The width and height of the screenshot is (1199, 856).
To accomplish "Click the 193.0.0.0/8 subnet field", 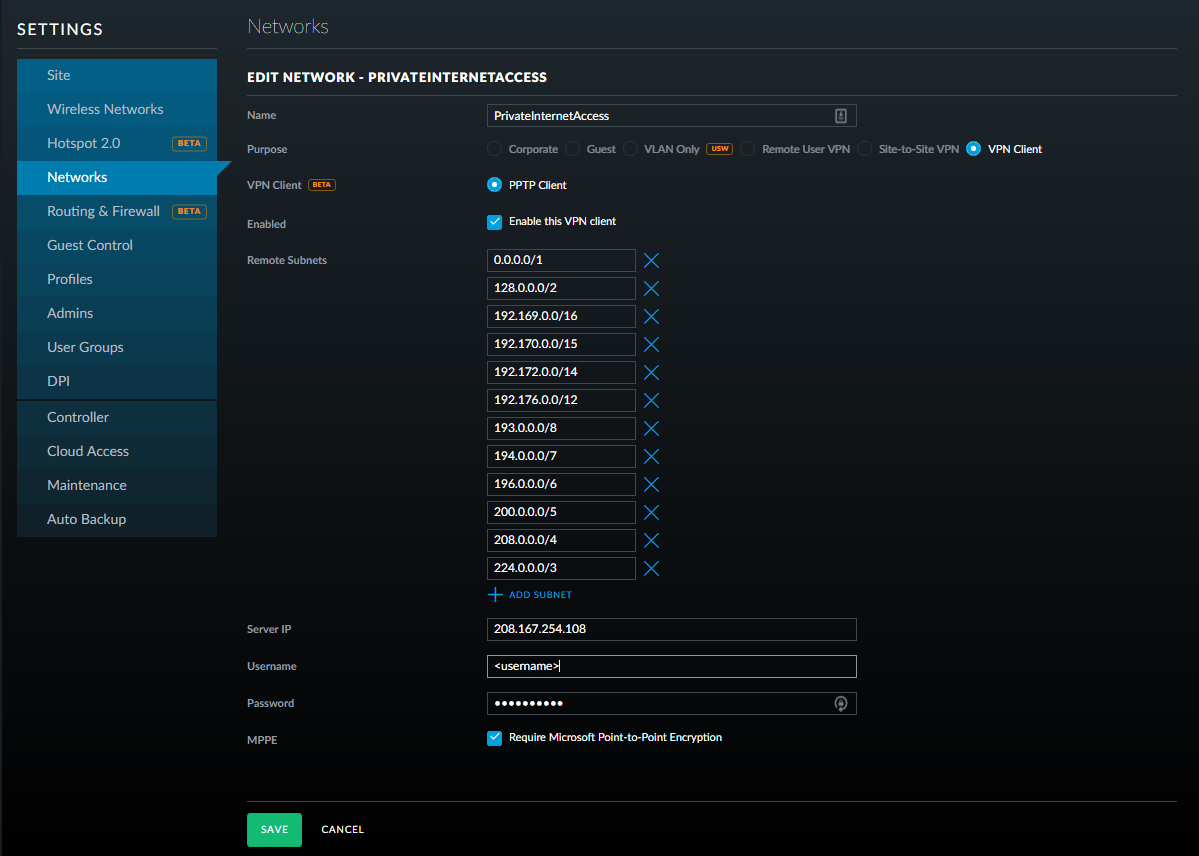I will (561, 428).
